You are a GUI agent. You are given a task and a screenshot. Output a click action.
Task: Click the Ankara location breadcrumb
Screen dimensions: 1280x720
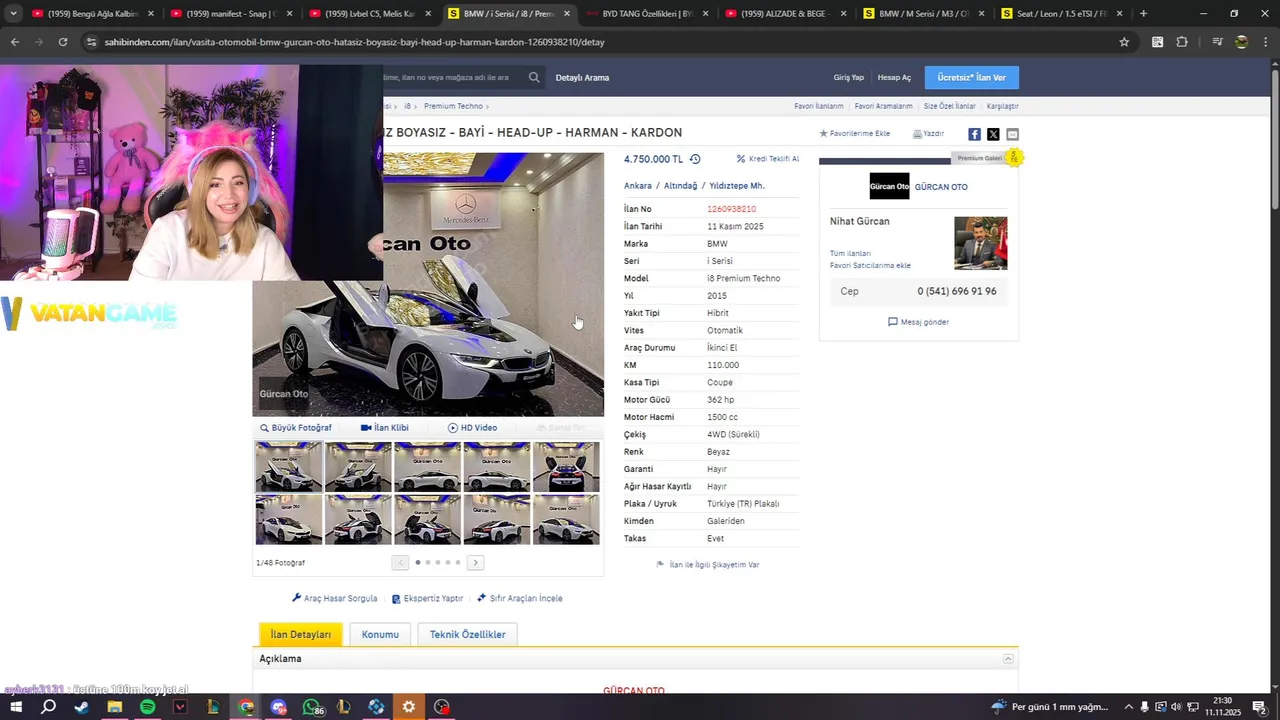coord(638,186)
